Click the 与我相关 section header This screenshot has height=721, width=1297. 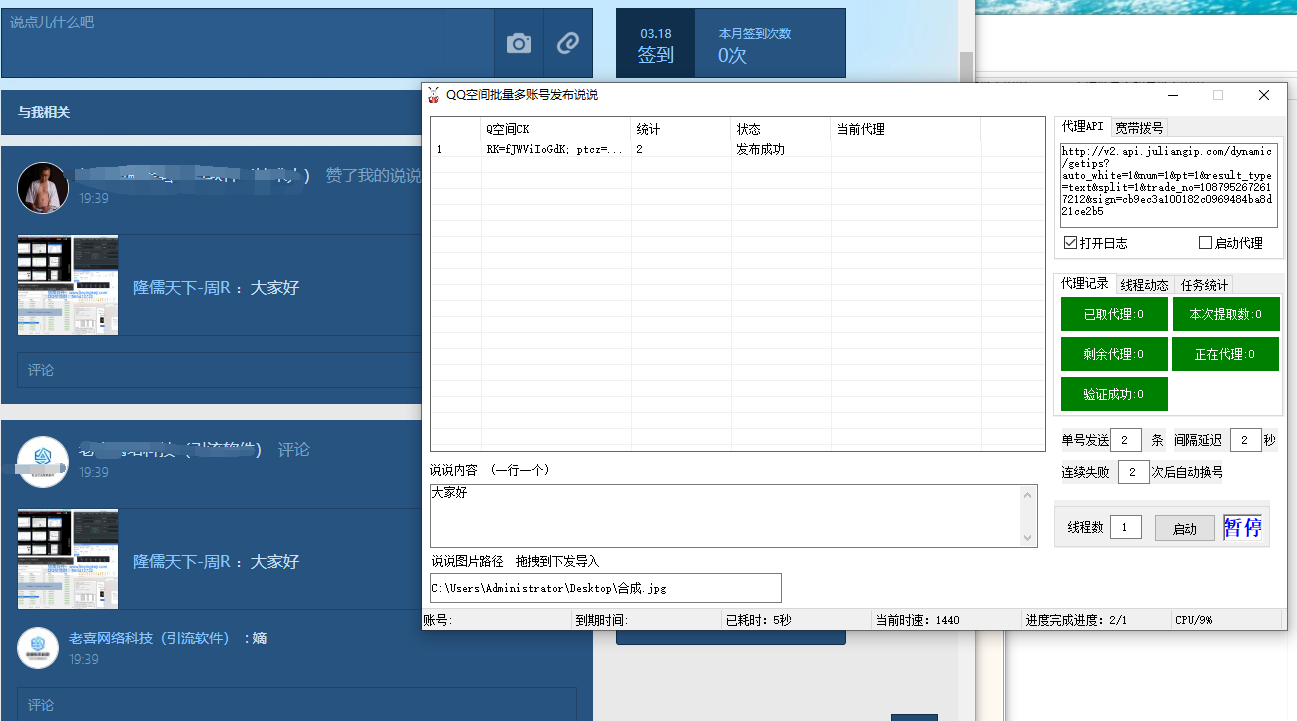[x=44, y=112]
